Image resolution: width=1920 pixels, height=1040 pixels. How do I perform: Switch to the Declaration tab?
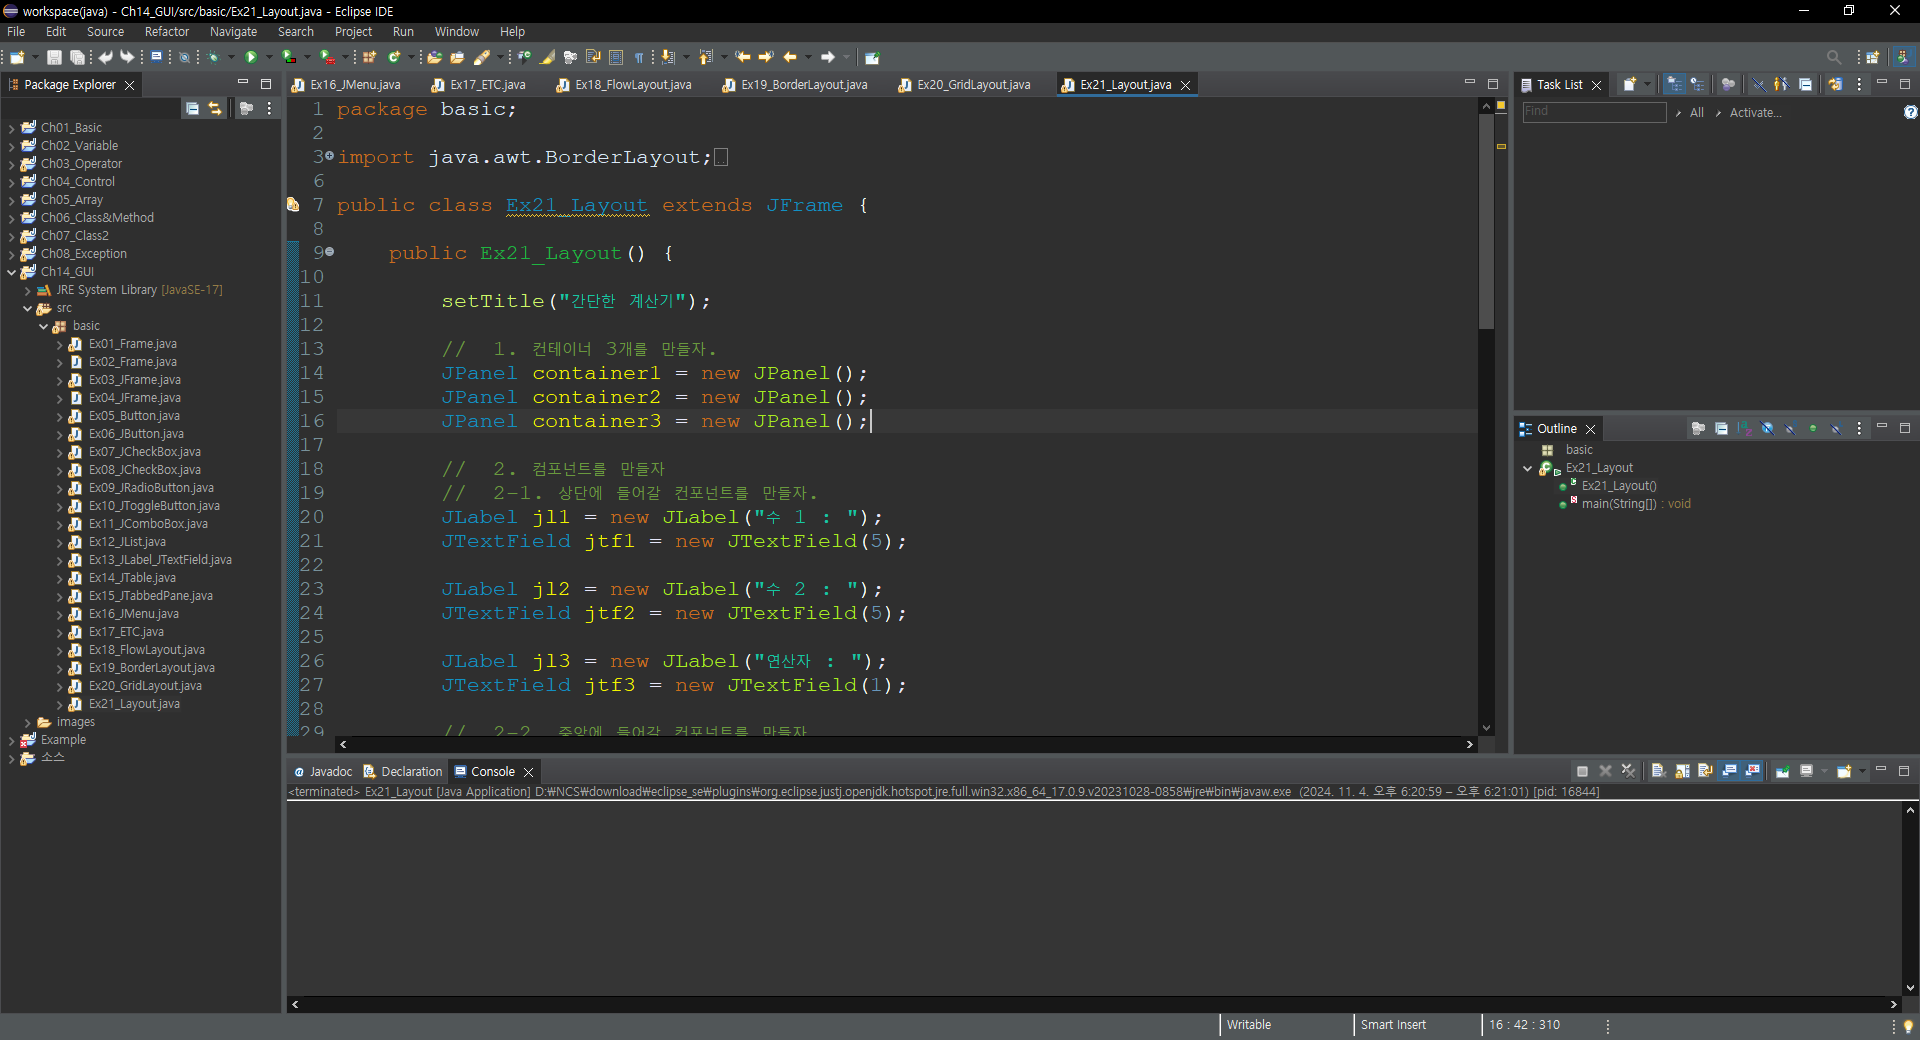(402, 772)
